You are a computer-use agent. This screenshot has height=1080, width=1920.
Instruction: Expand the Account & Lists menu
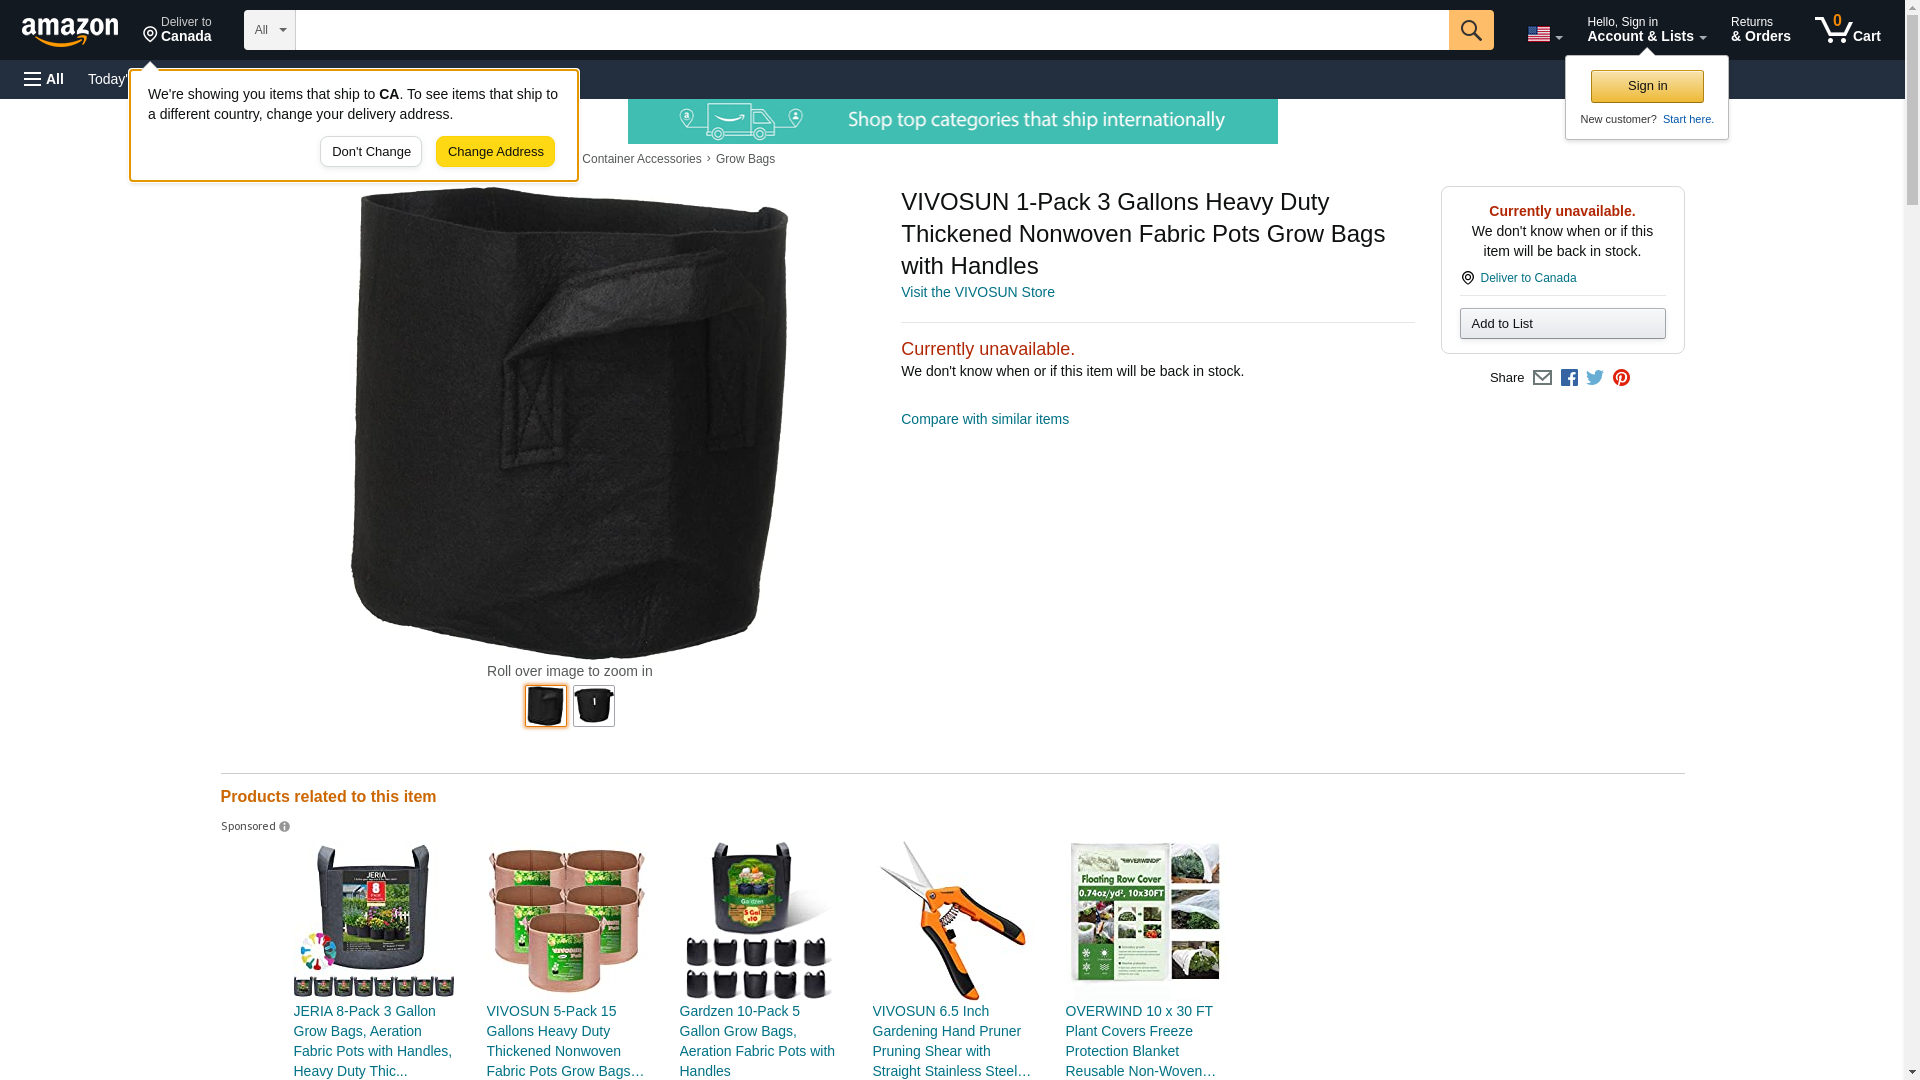[x=1646, y=30]
